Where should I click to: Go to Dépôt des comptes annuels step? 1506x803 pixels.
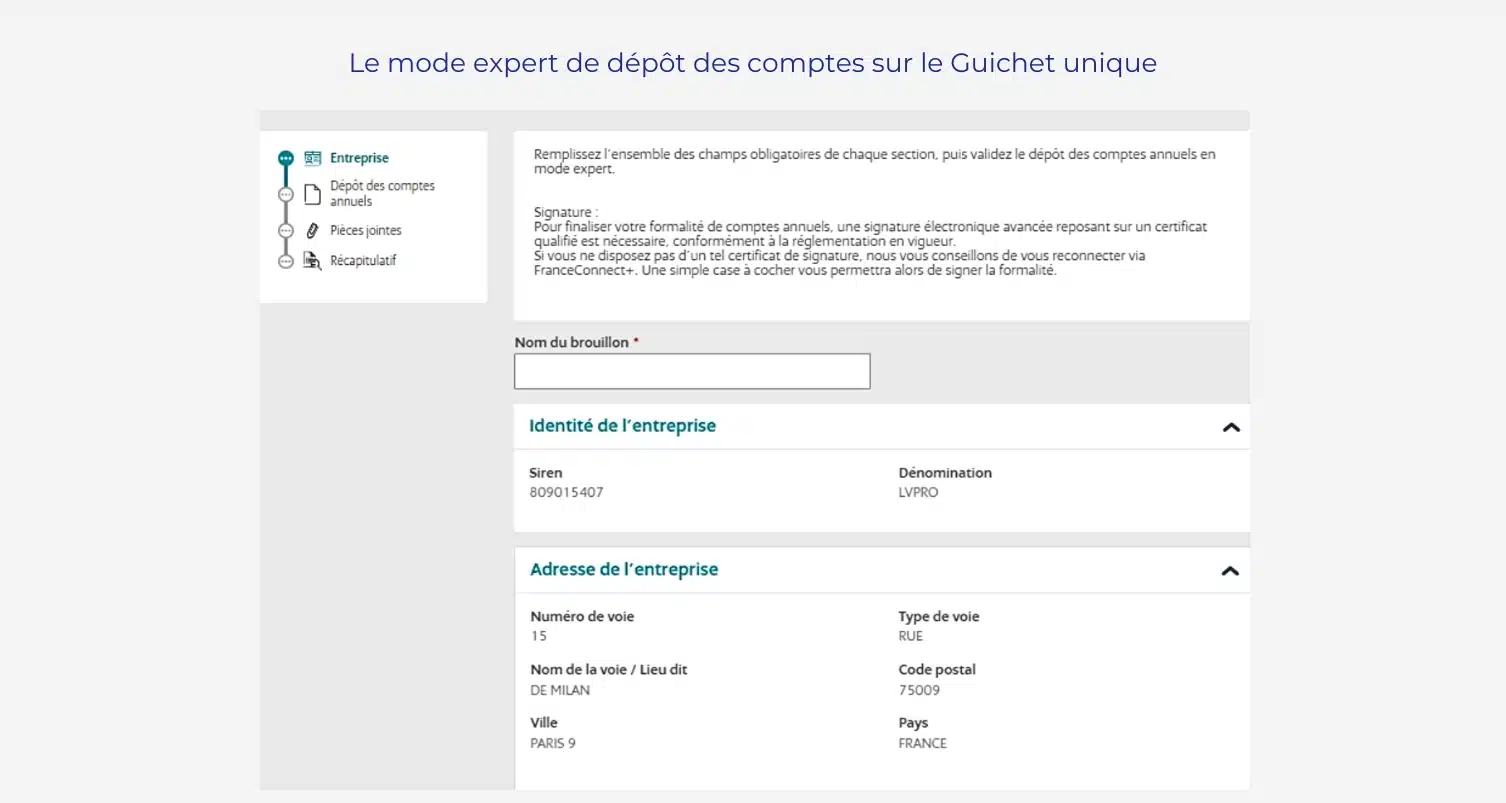point(382,194)
